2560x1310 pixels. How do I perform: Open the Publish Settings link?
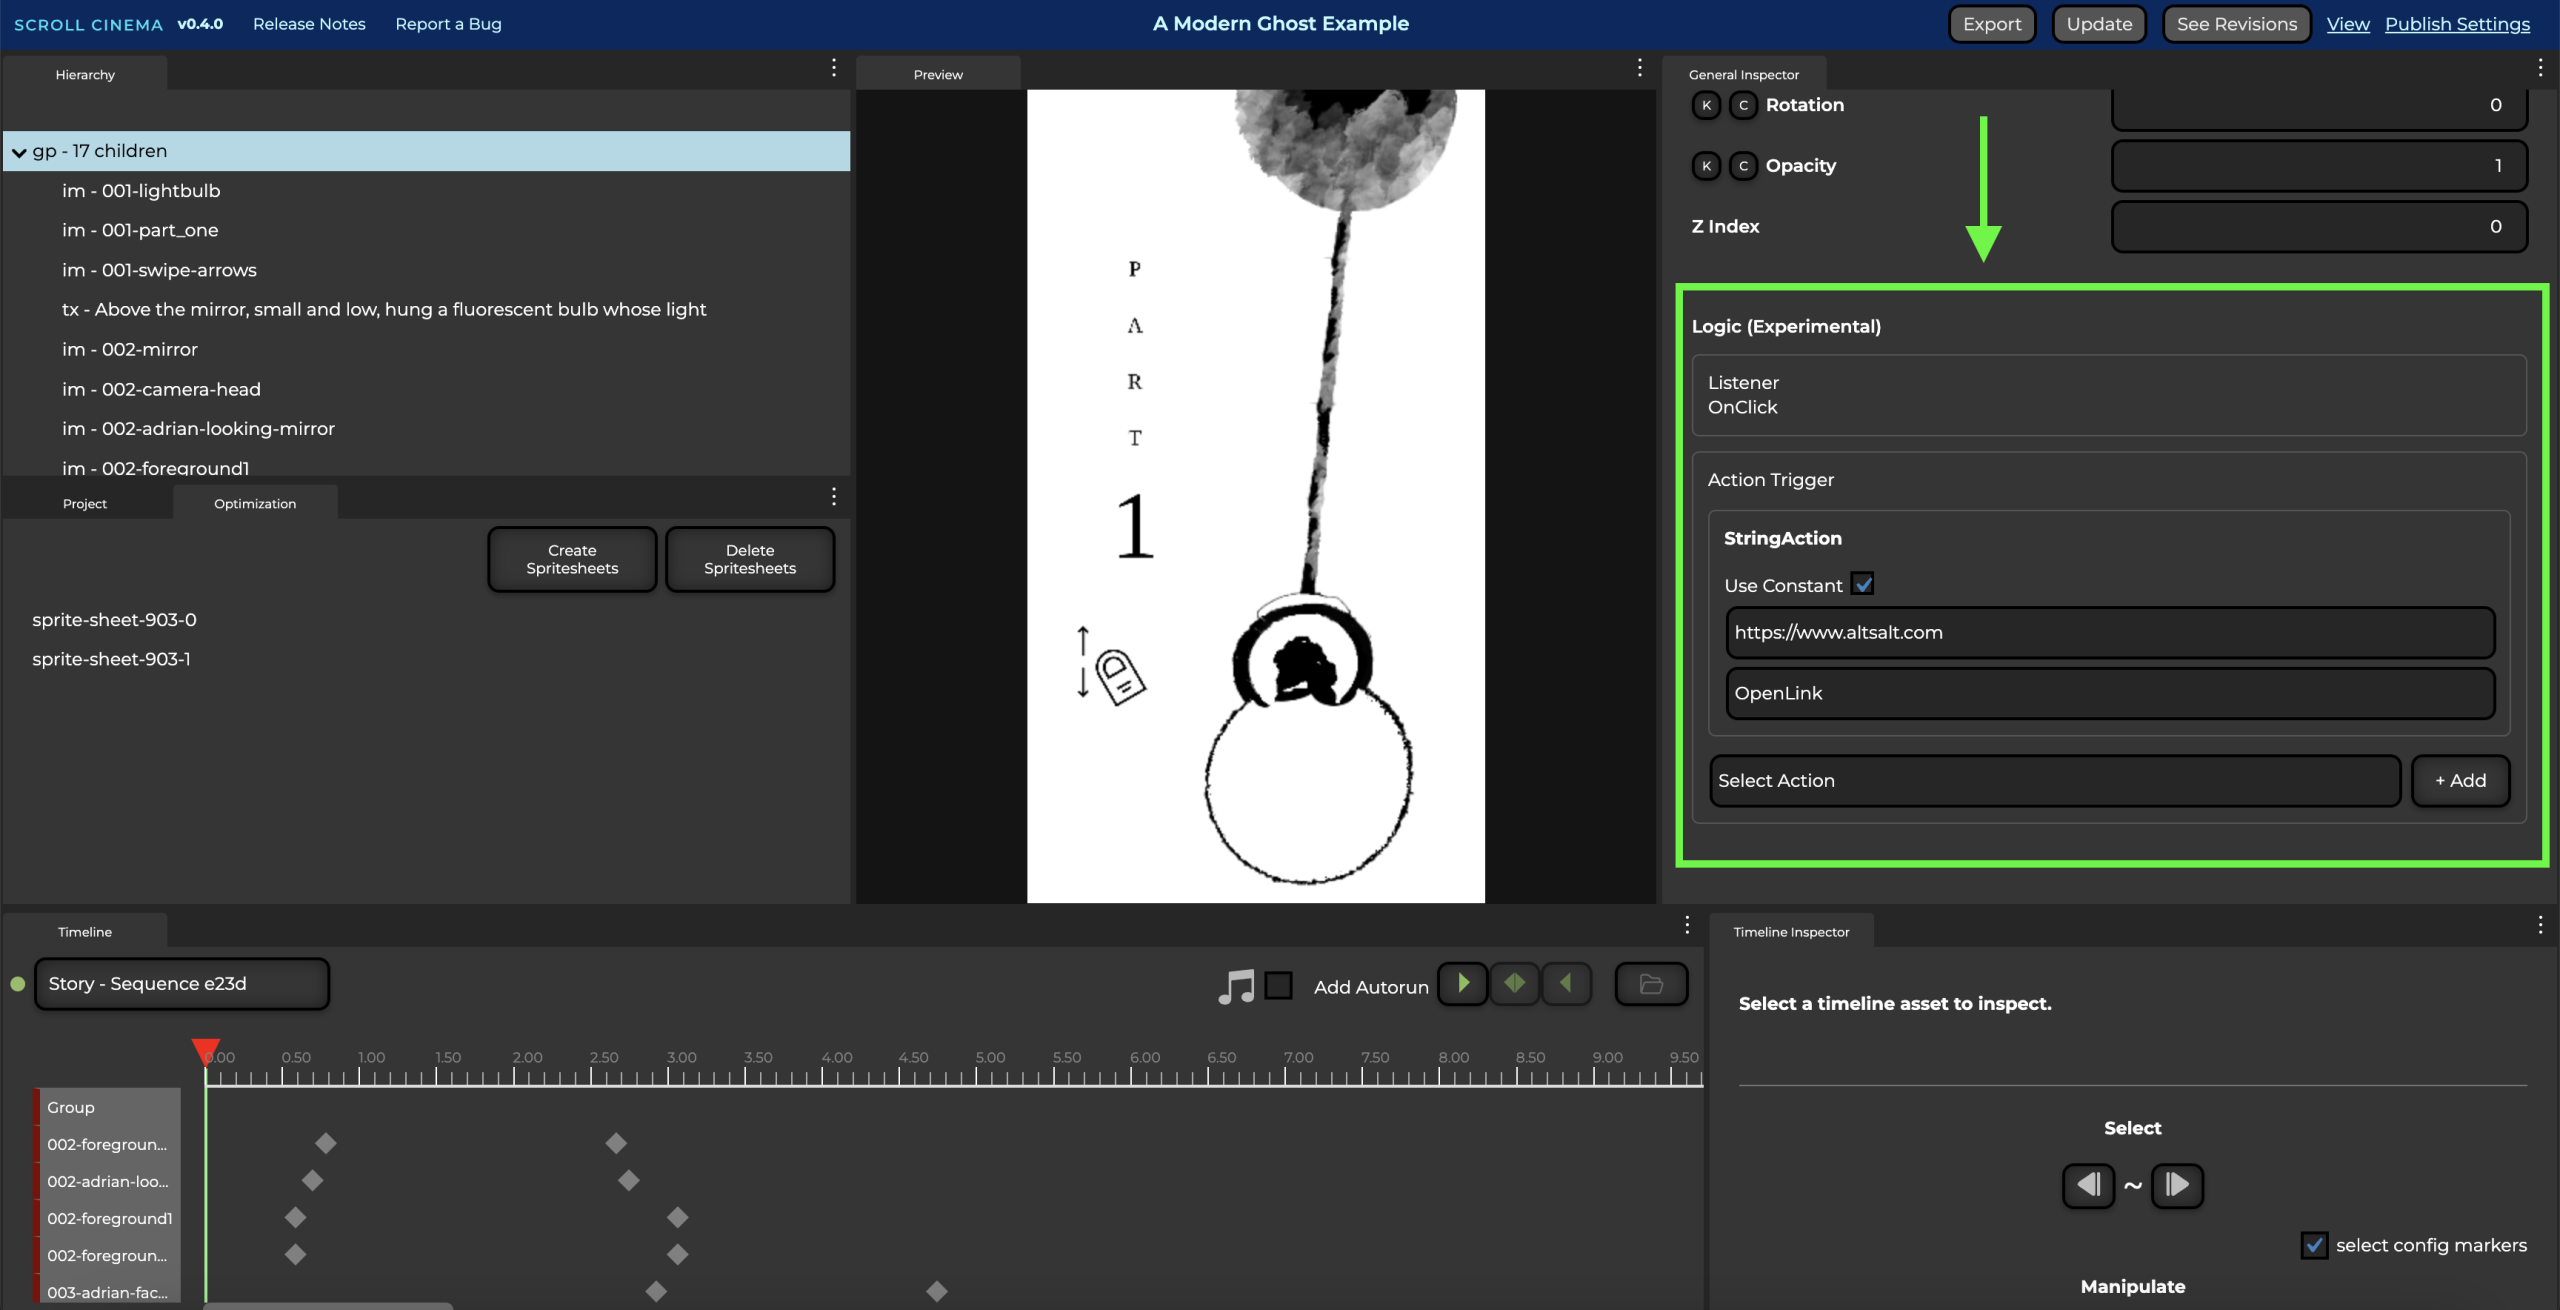pyautogui.click(x=2457, y=24)
